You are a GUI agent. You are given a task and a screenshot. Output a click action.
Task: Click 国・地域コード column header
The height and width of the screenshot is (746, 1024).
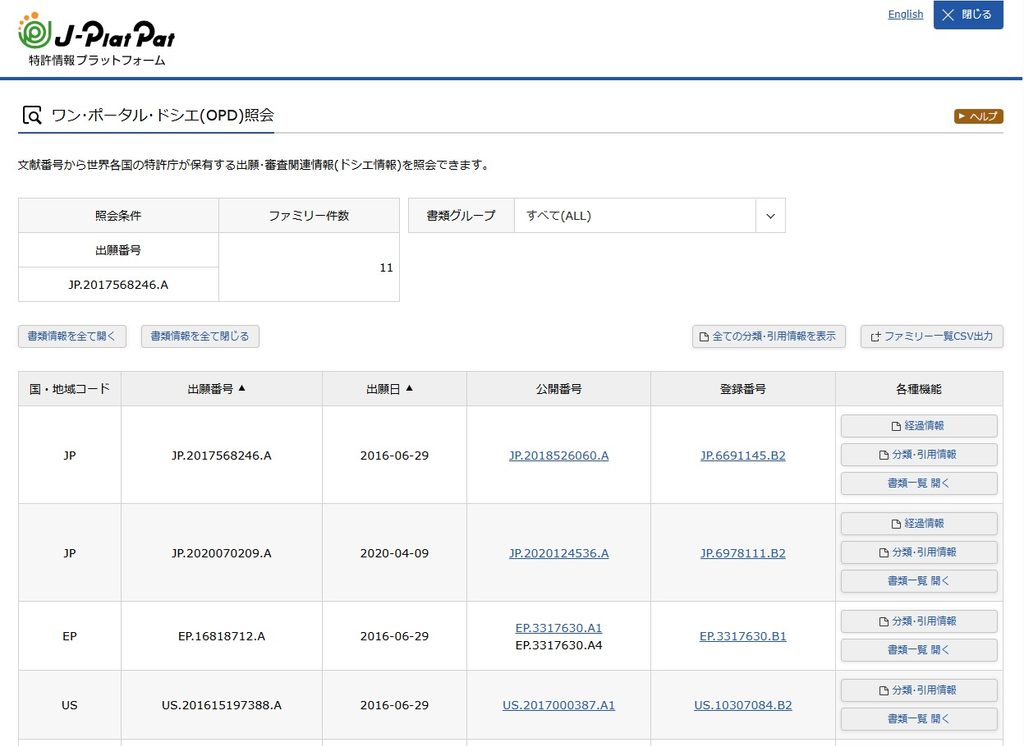pos(70,389)
